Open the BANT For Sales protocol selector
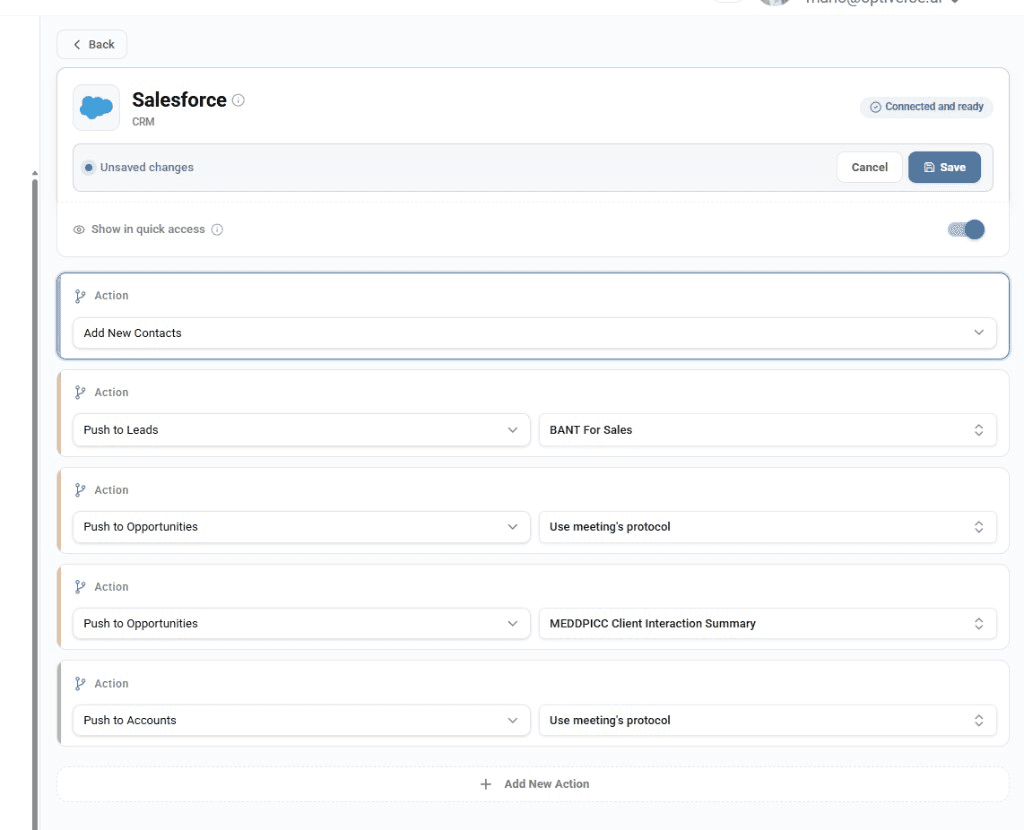 (767, 430)
